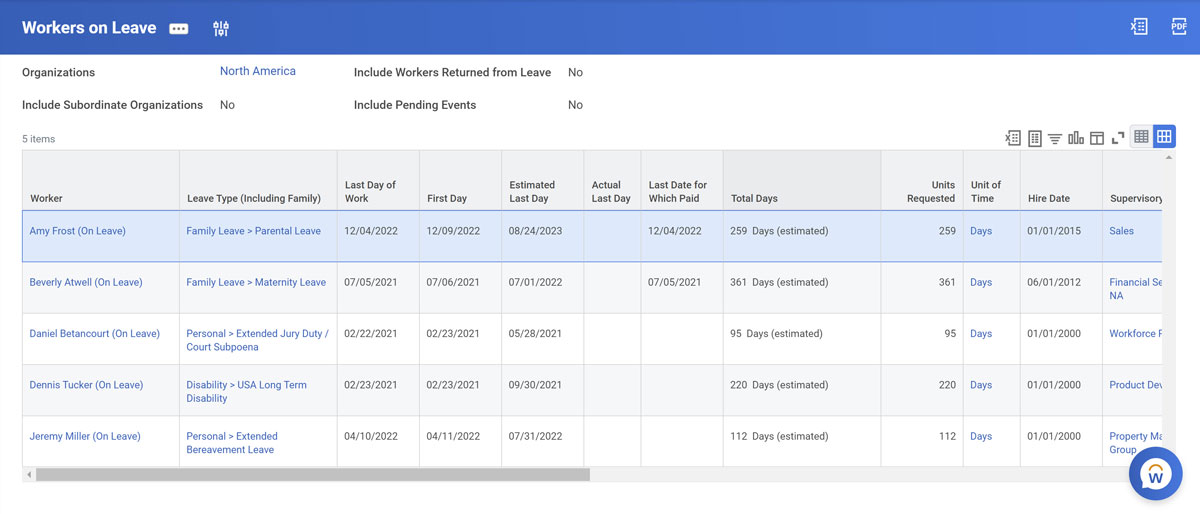This screenshot has width=1200, height=514.
Task: Open the related actions ellipsis beside the title
Action: (x=179, y=29)
